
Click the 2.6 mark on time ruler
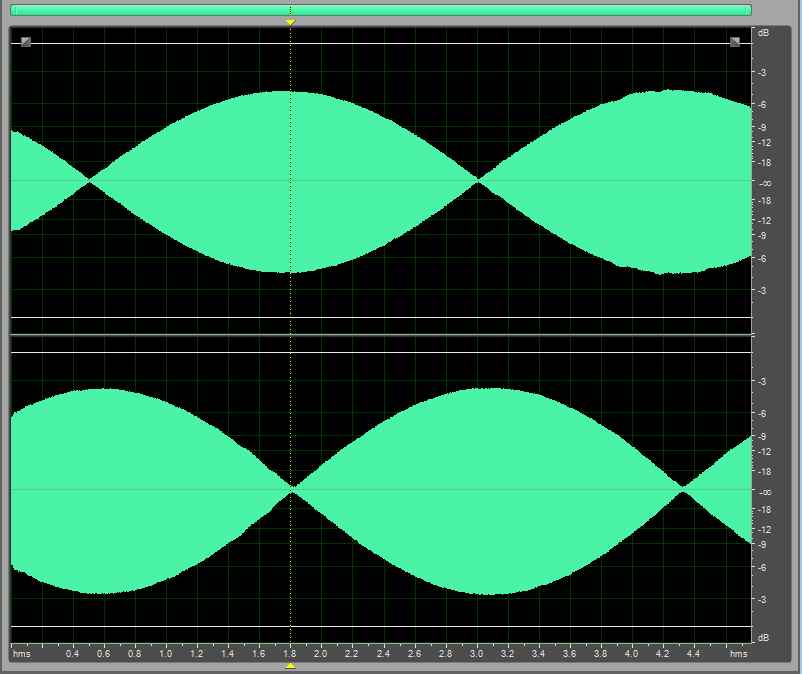(x=414, y=654)
